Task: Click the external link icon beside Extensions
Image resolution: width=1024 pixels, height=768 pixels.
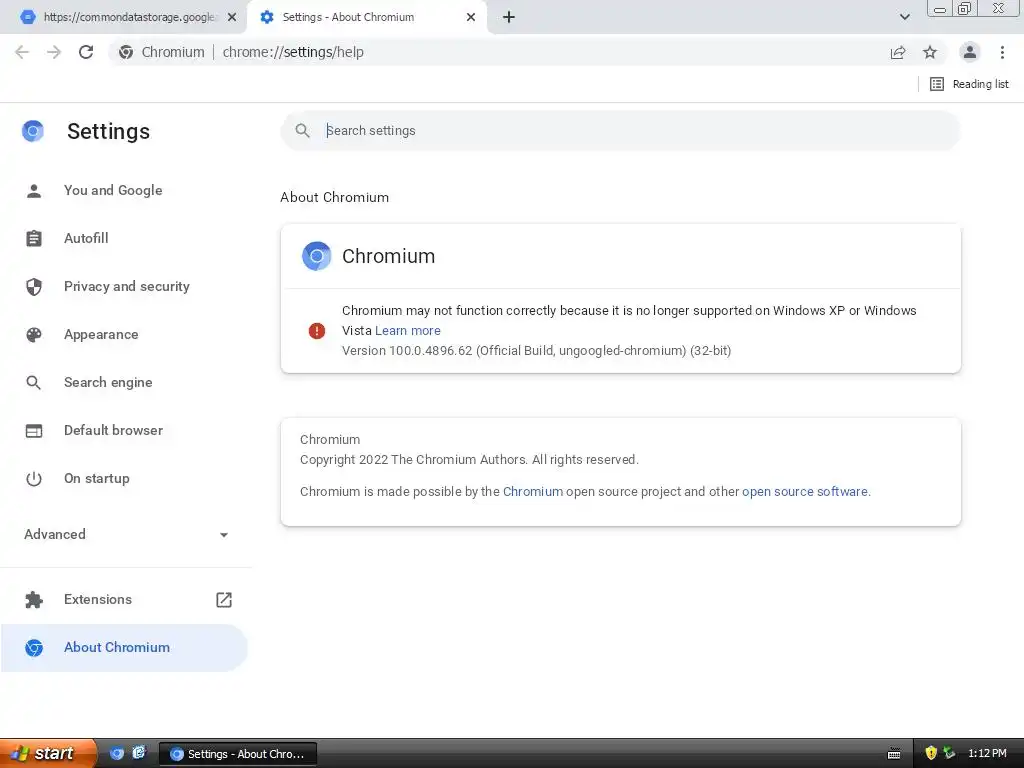Action: [x=224, y=600]
